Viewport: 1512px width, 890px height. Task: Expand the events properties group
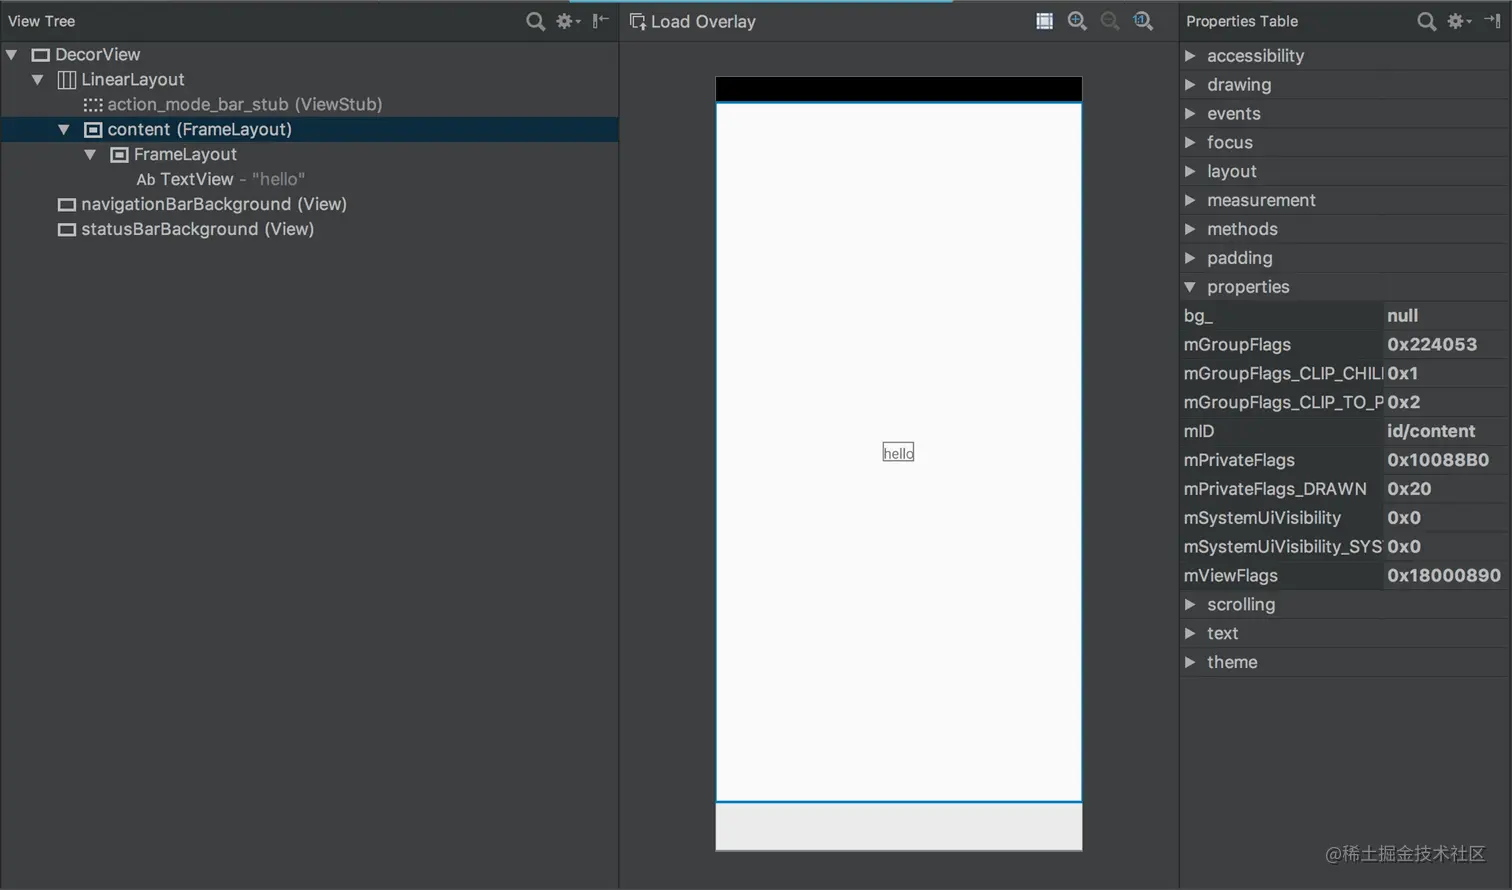[1190, 114]
